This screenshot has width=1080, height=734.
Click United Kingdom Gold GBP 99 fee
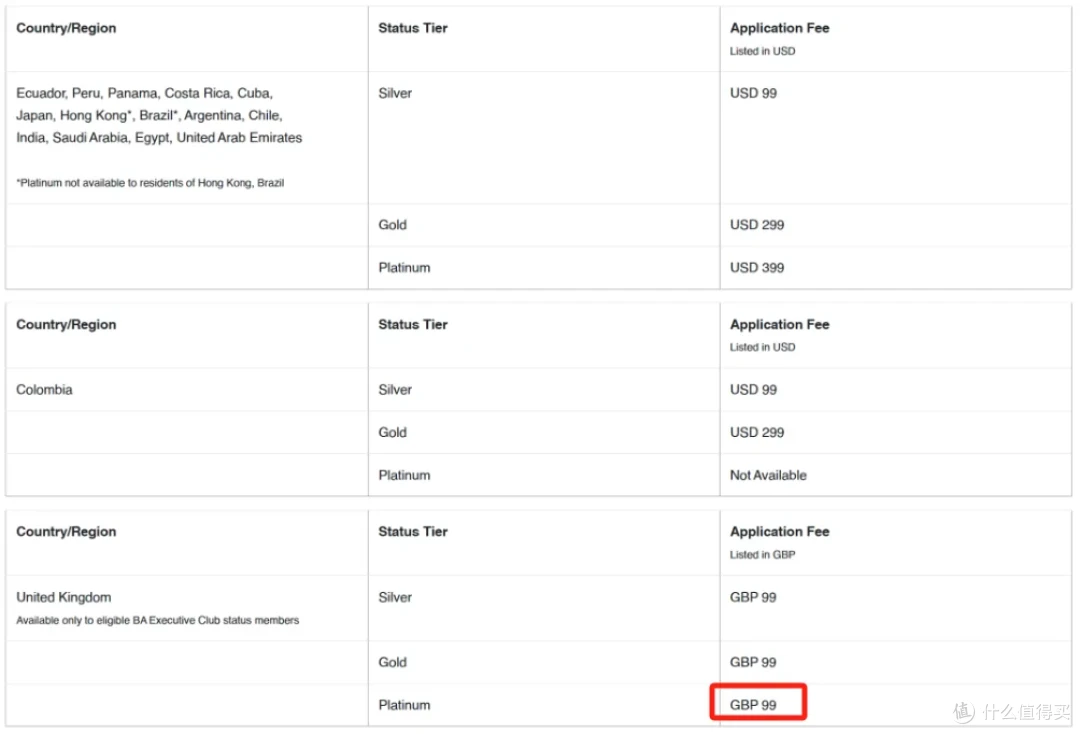coord(753,662)
